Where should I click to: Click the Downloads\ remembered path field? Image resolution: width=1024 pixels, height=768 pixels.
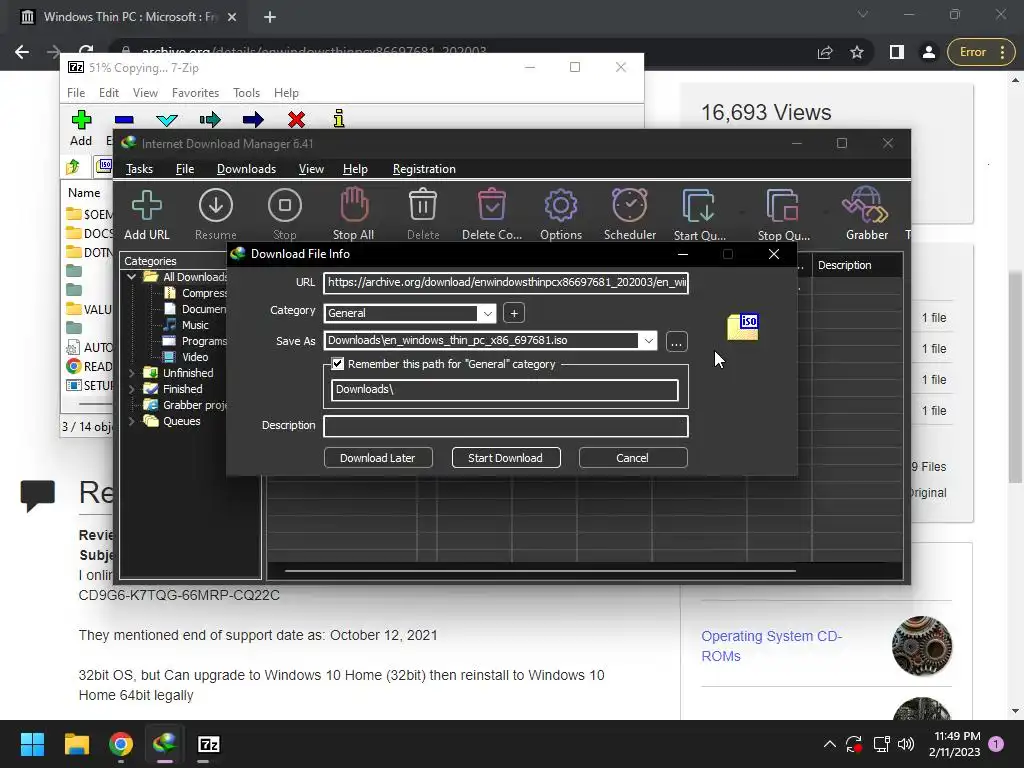pyautogui.click(x=504, y=390)
